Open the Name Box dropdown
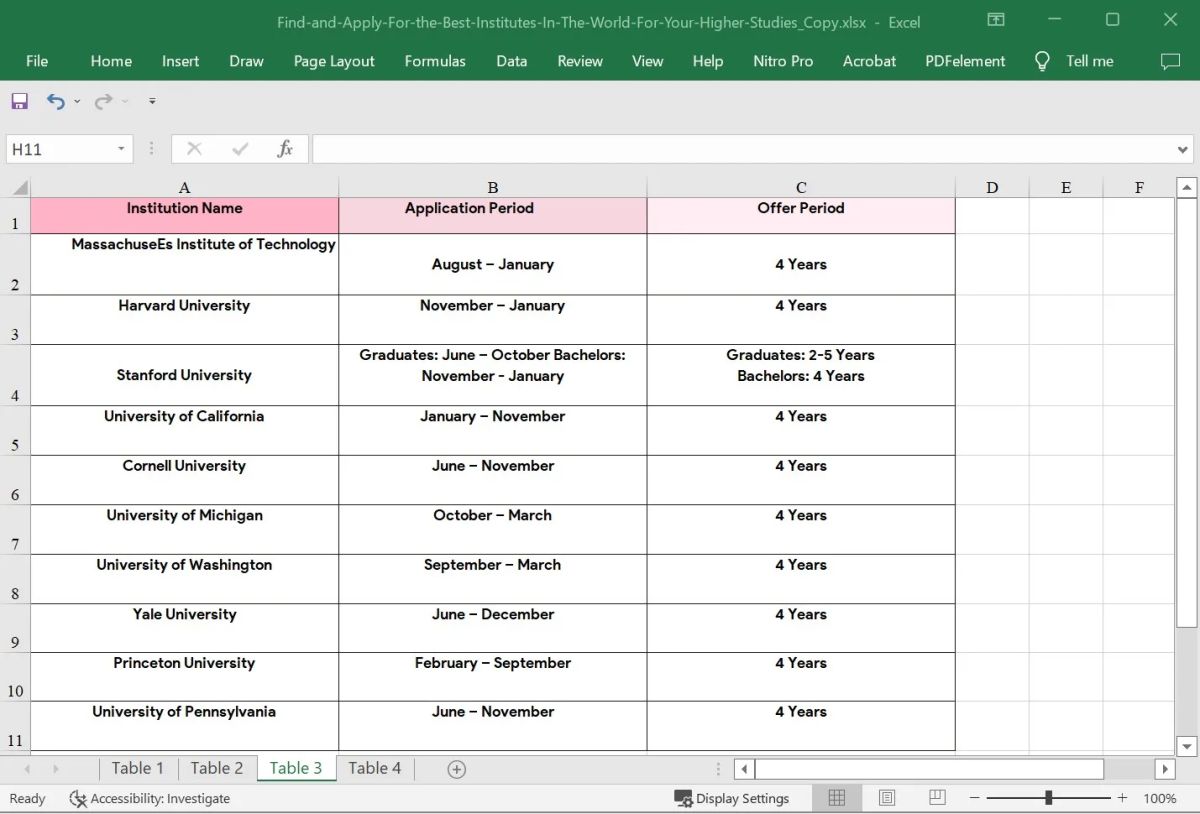 point(119,148)
